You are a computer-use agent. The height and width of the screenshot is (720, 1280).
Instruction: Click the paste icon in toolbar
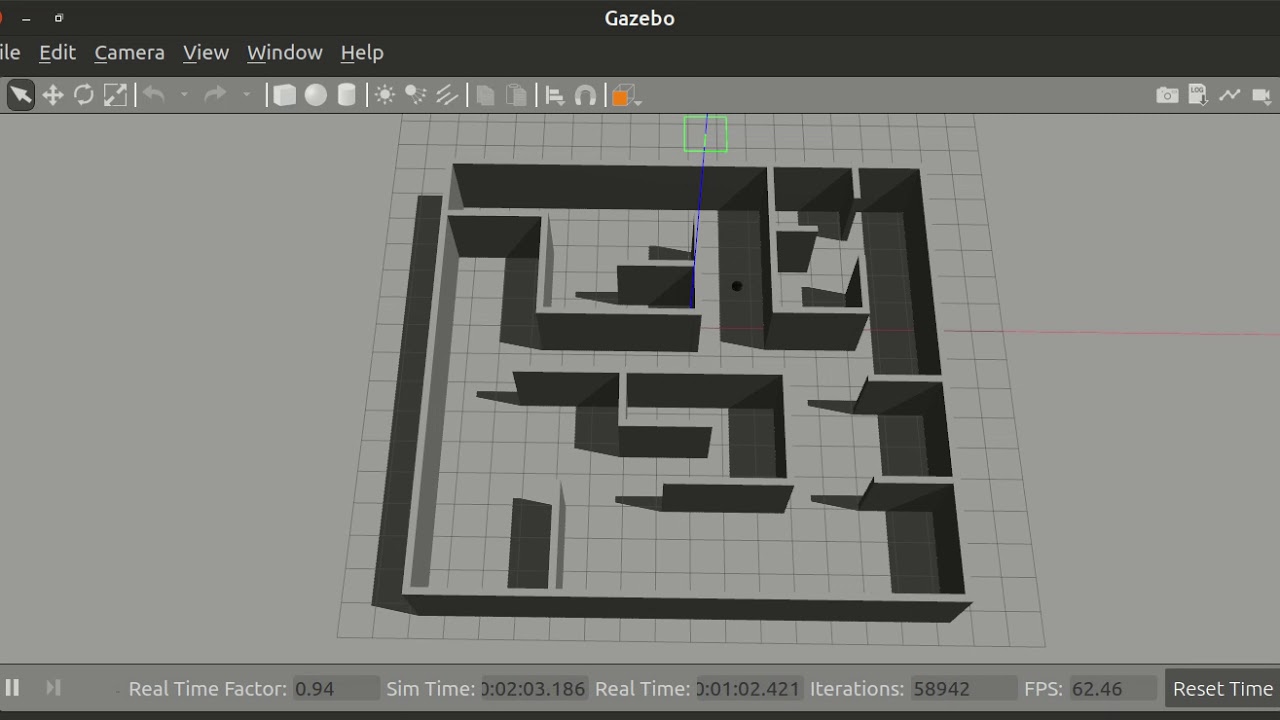tap(516, 95)
